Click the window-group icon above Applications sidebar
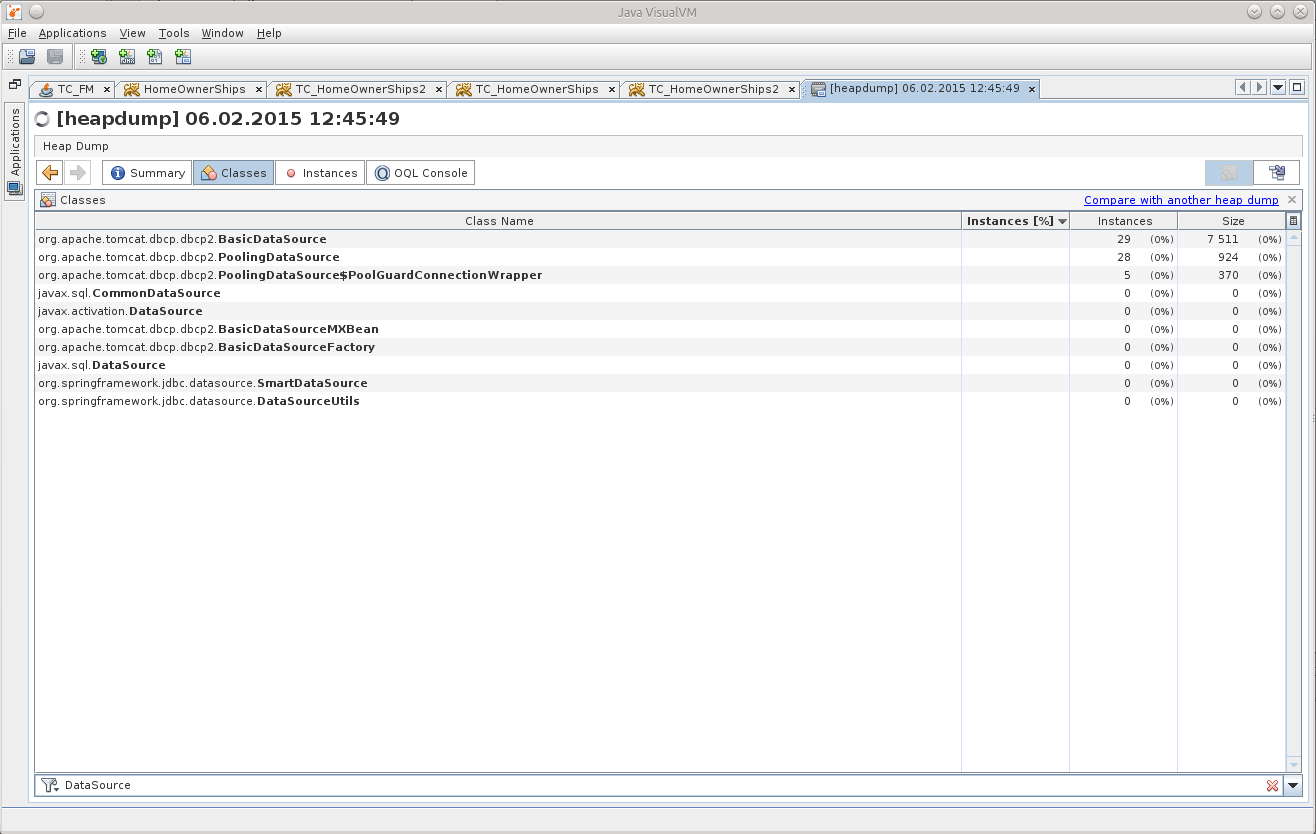 tap(14, 85)
